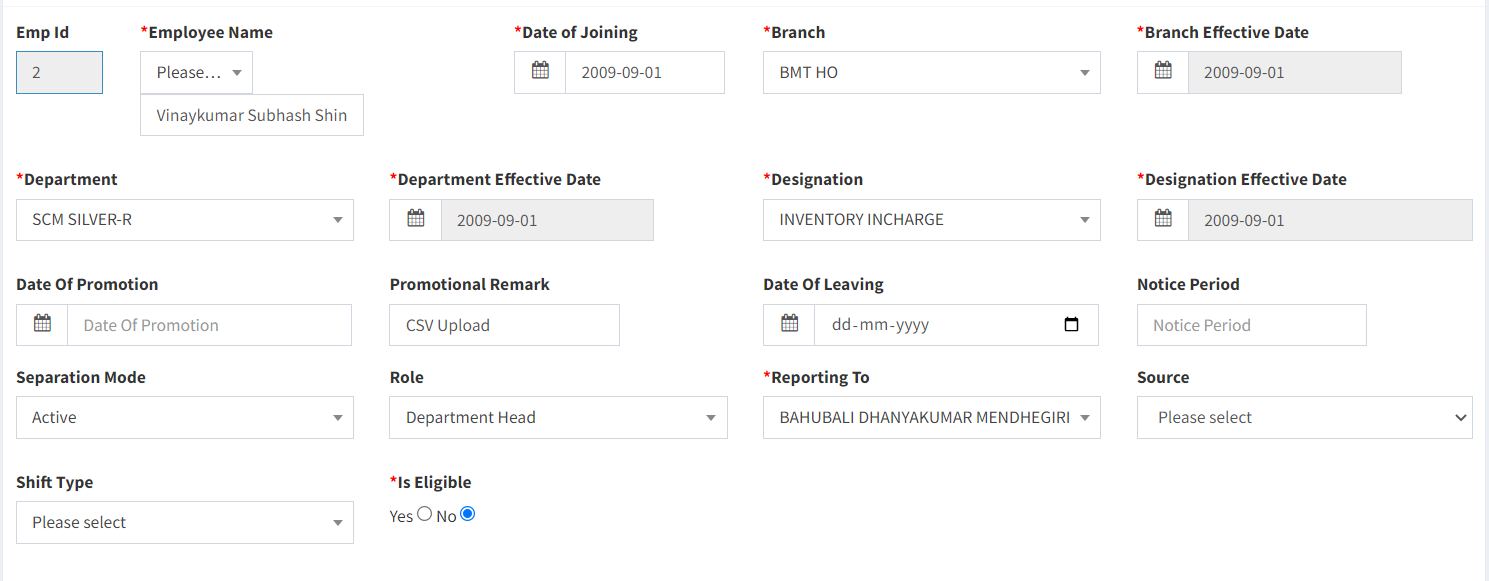Expand the Role dropdown showing Department Head

(558, 417)
